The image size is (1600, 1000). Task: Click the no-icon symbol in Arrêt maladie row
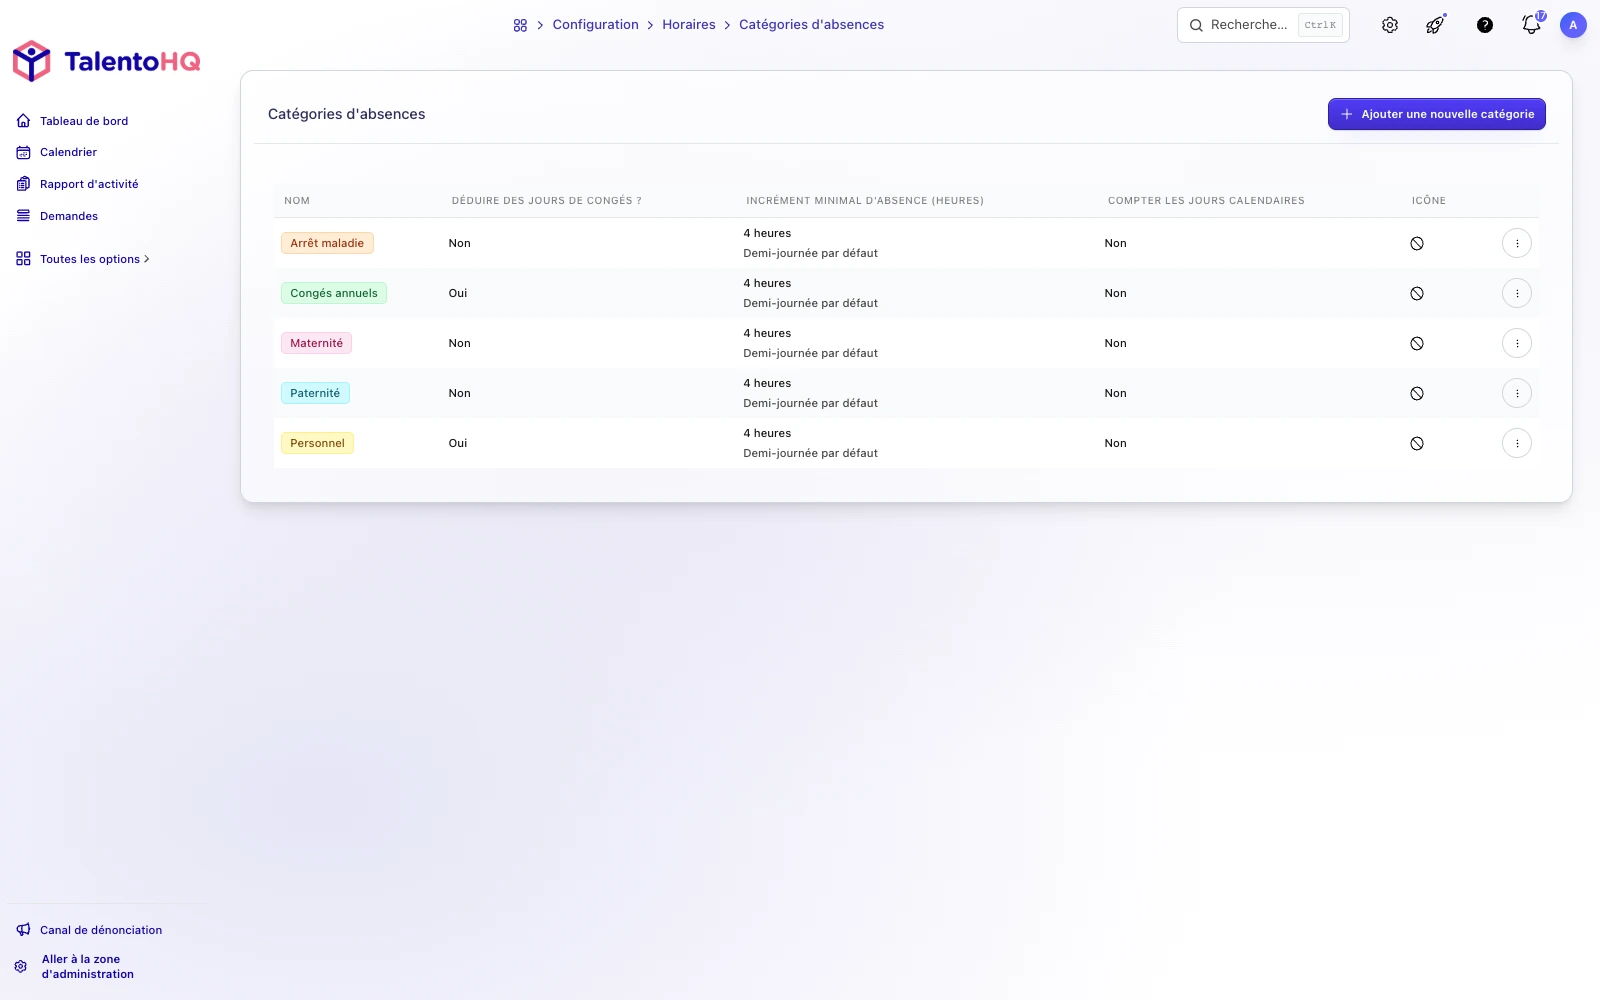1417,243
